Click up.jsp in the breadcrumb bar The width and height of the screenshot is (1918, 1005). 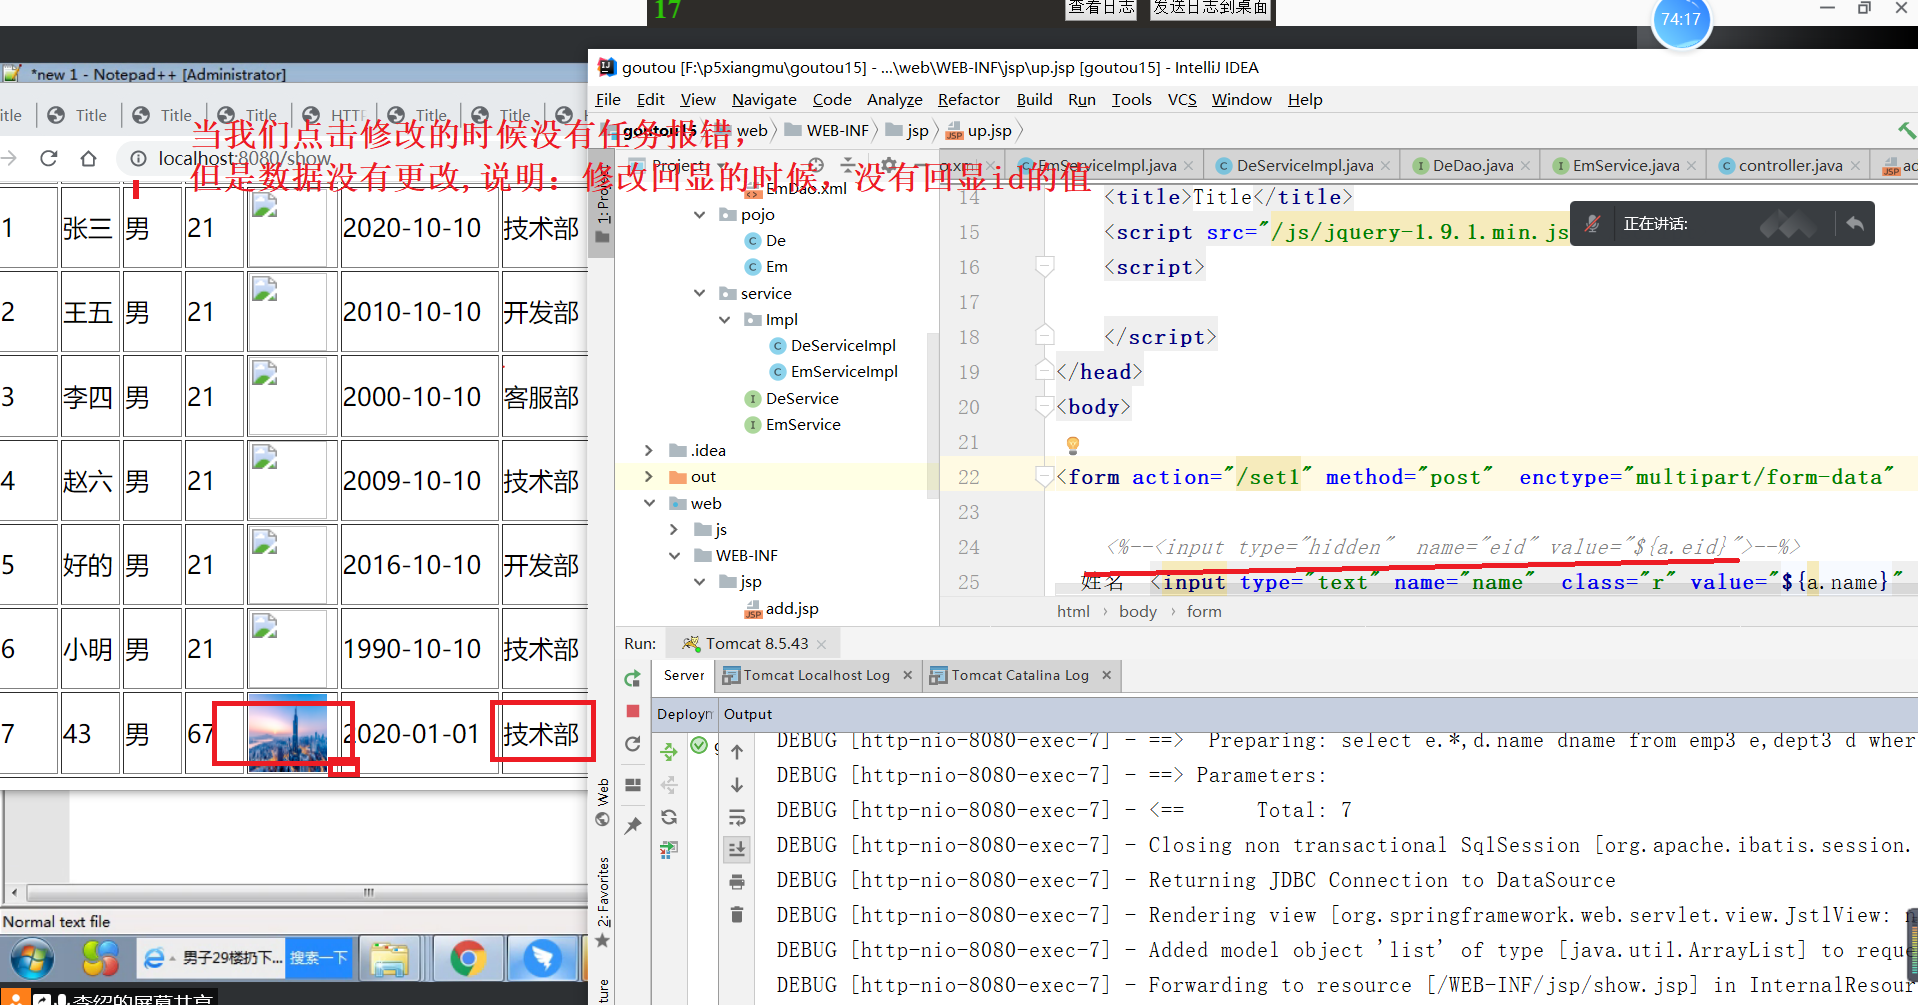[x=979, y=131]
